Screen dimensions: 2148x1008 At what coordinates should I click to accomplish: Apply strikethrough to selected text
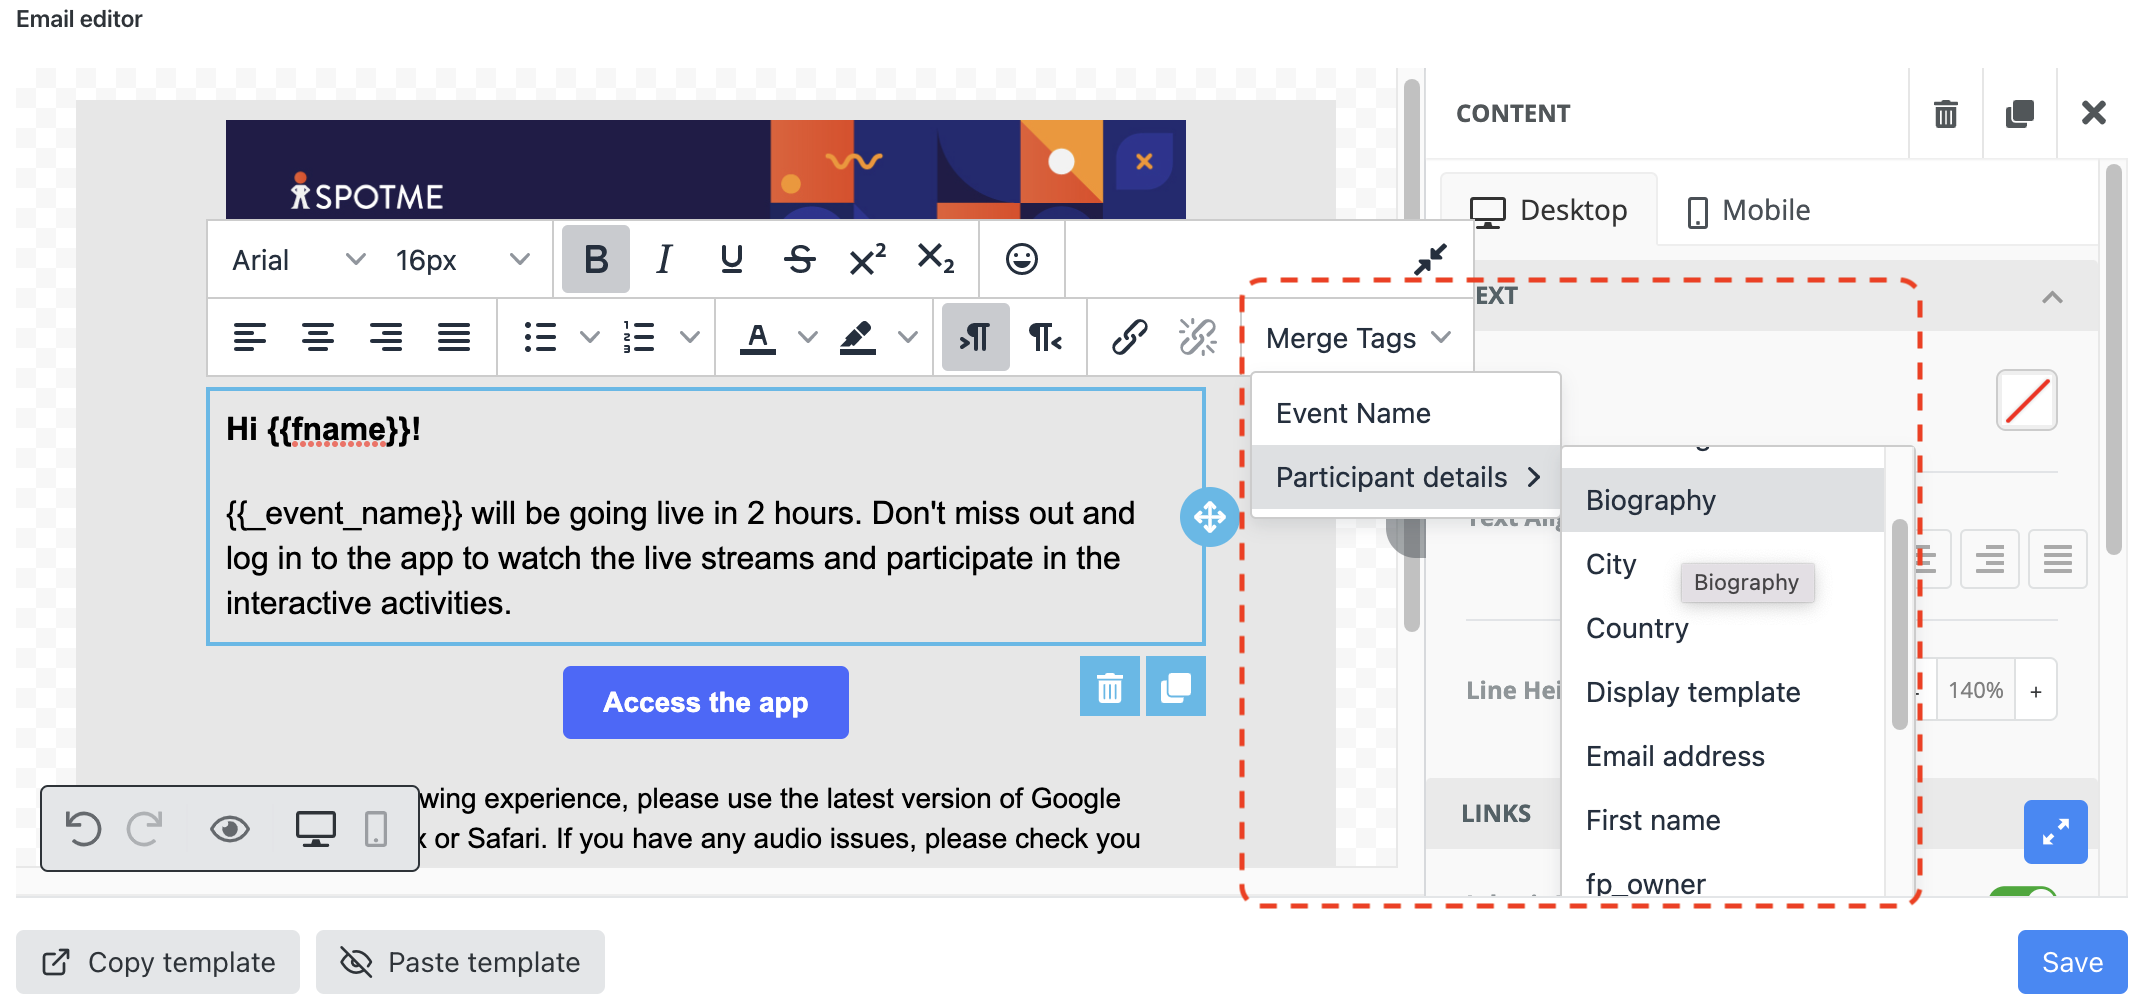pos(799,259)
